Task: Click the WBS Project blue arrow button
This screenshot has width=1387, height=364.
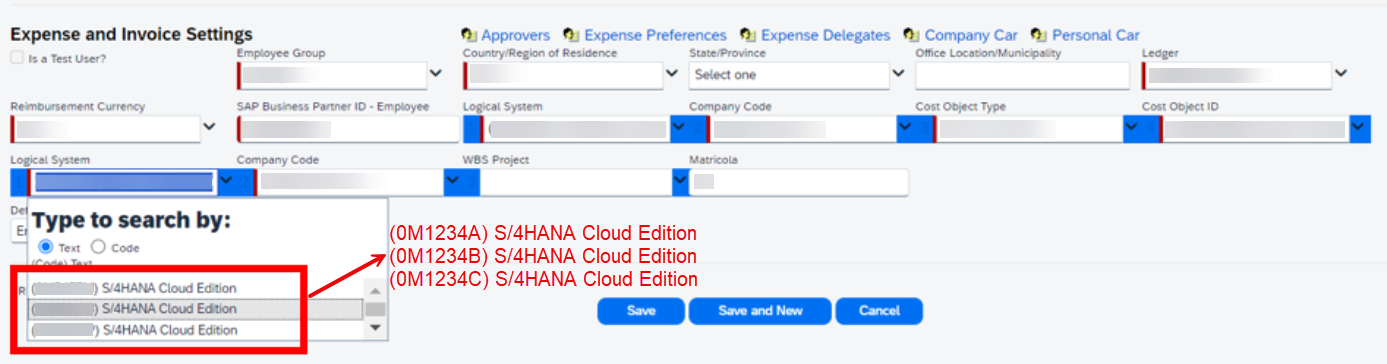Action: point(680,182)
